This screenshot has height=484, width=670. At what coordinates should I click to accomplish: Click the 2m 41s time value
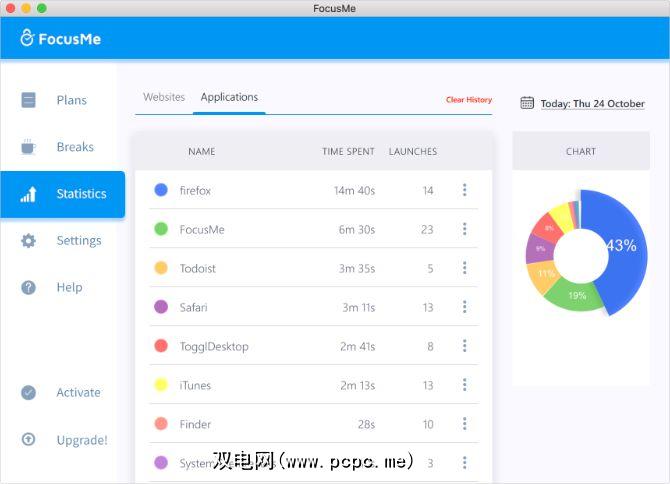[x=358, y=346]
